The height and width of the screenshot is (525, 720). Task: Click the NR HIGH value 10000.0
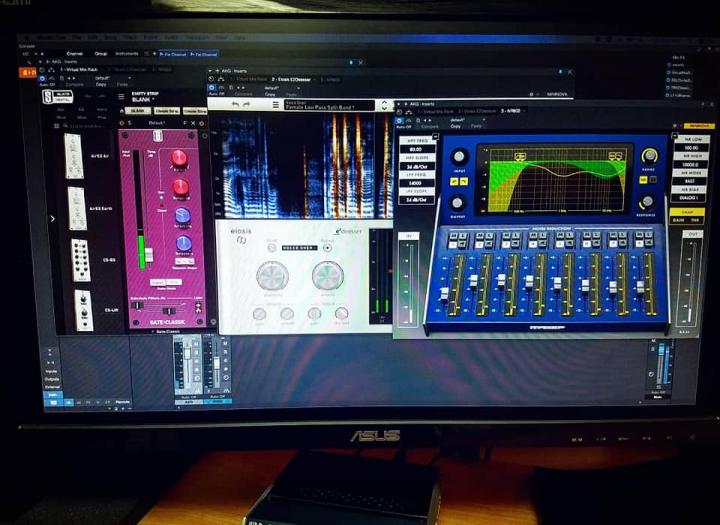691,164
